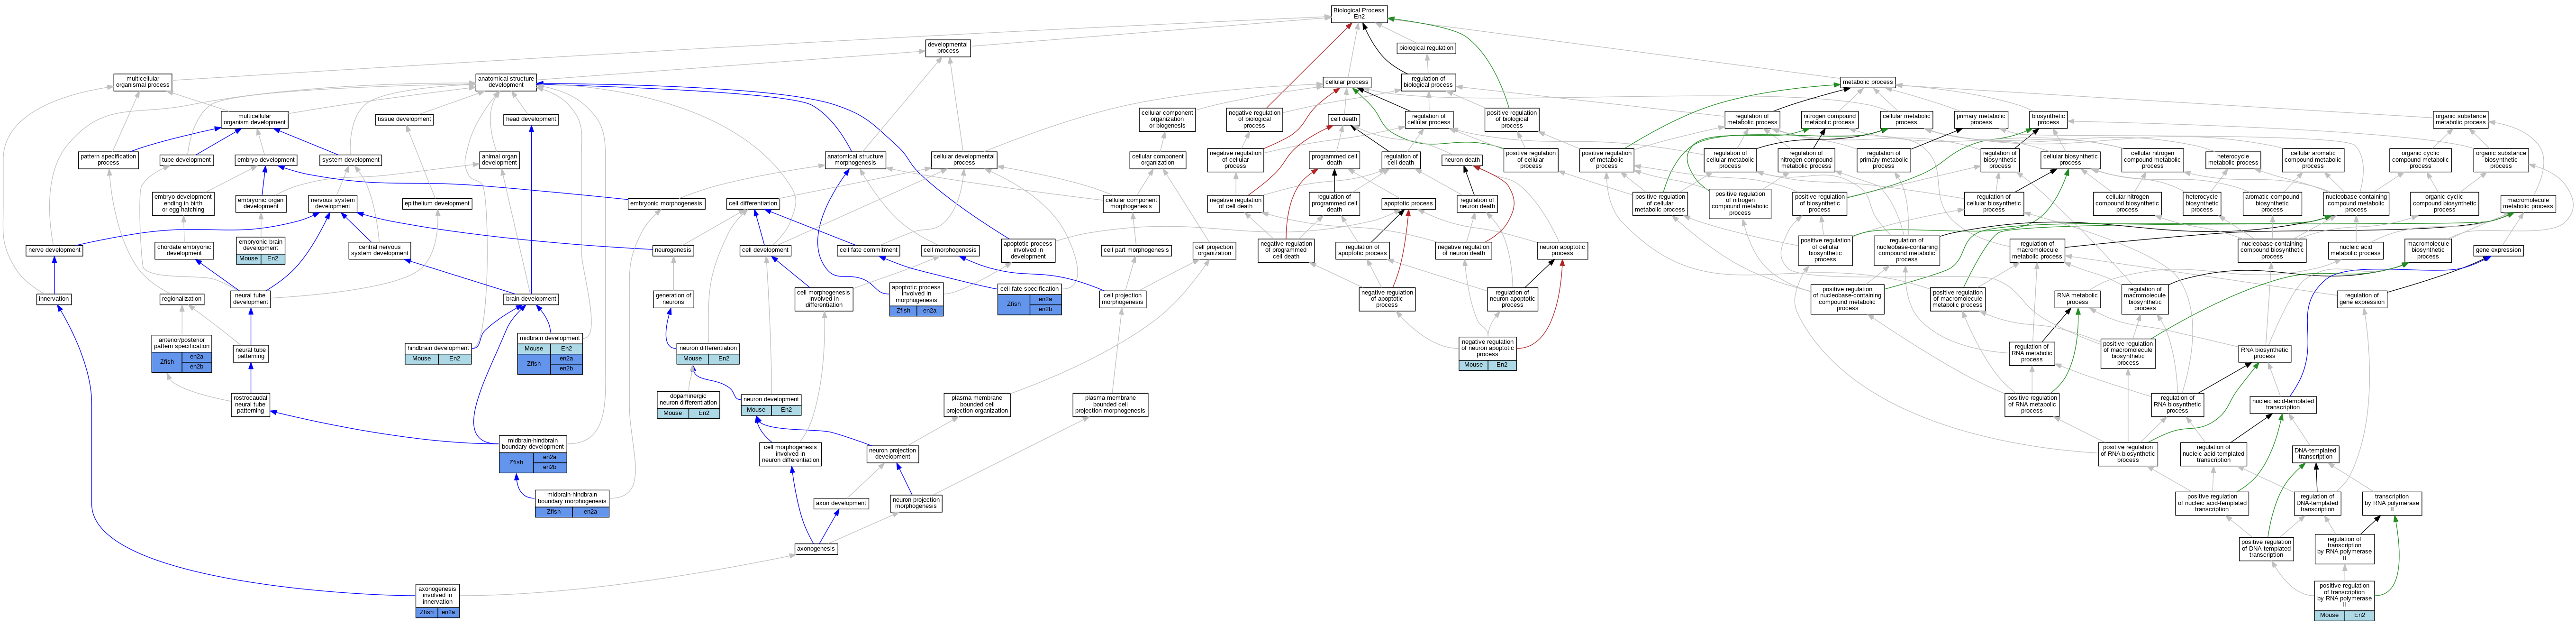Click 'midbrain-hindbrain boundary morphogenesis' title
The image size is (2576, 626).
[572, 498]
